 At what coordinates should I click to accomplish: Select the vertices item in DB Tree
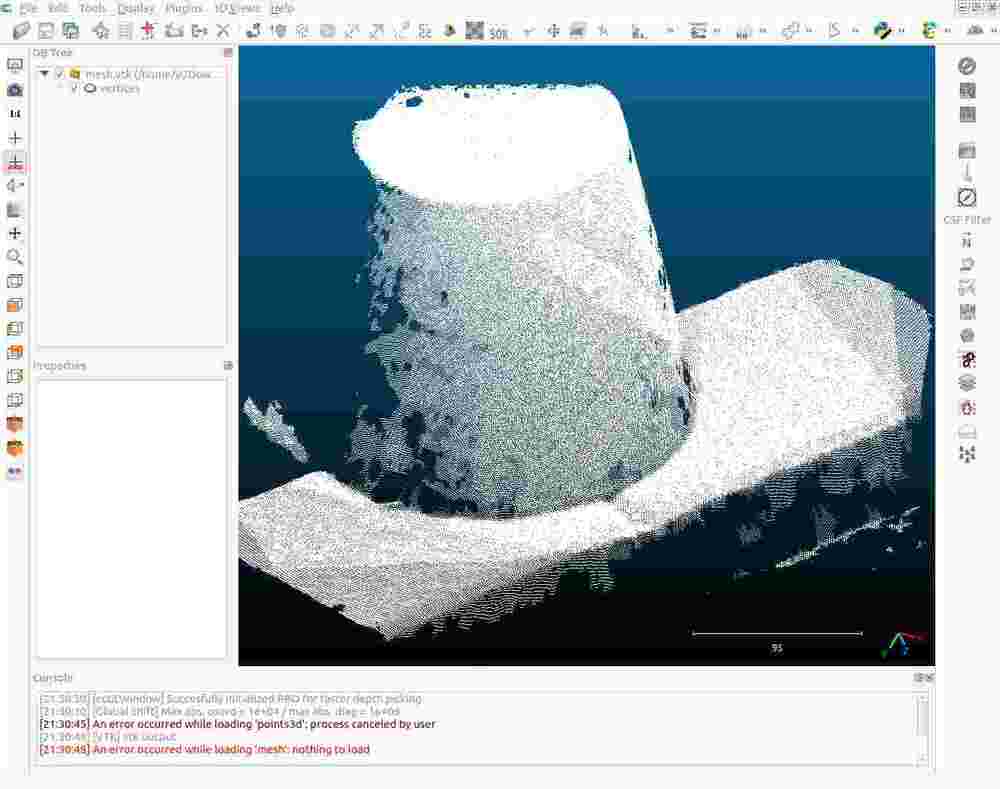[x=119, y=89]
